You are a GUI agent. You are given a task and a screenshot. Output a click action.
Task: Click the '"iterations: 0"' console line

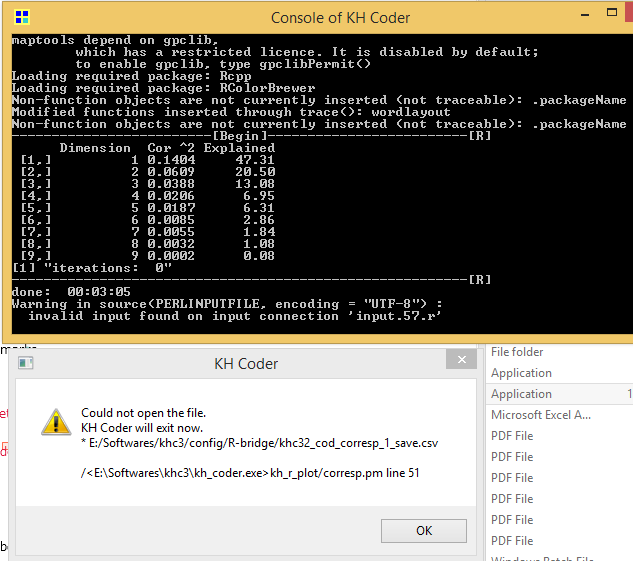(92, 268)
